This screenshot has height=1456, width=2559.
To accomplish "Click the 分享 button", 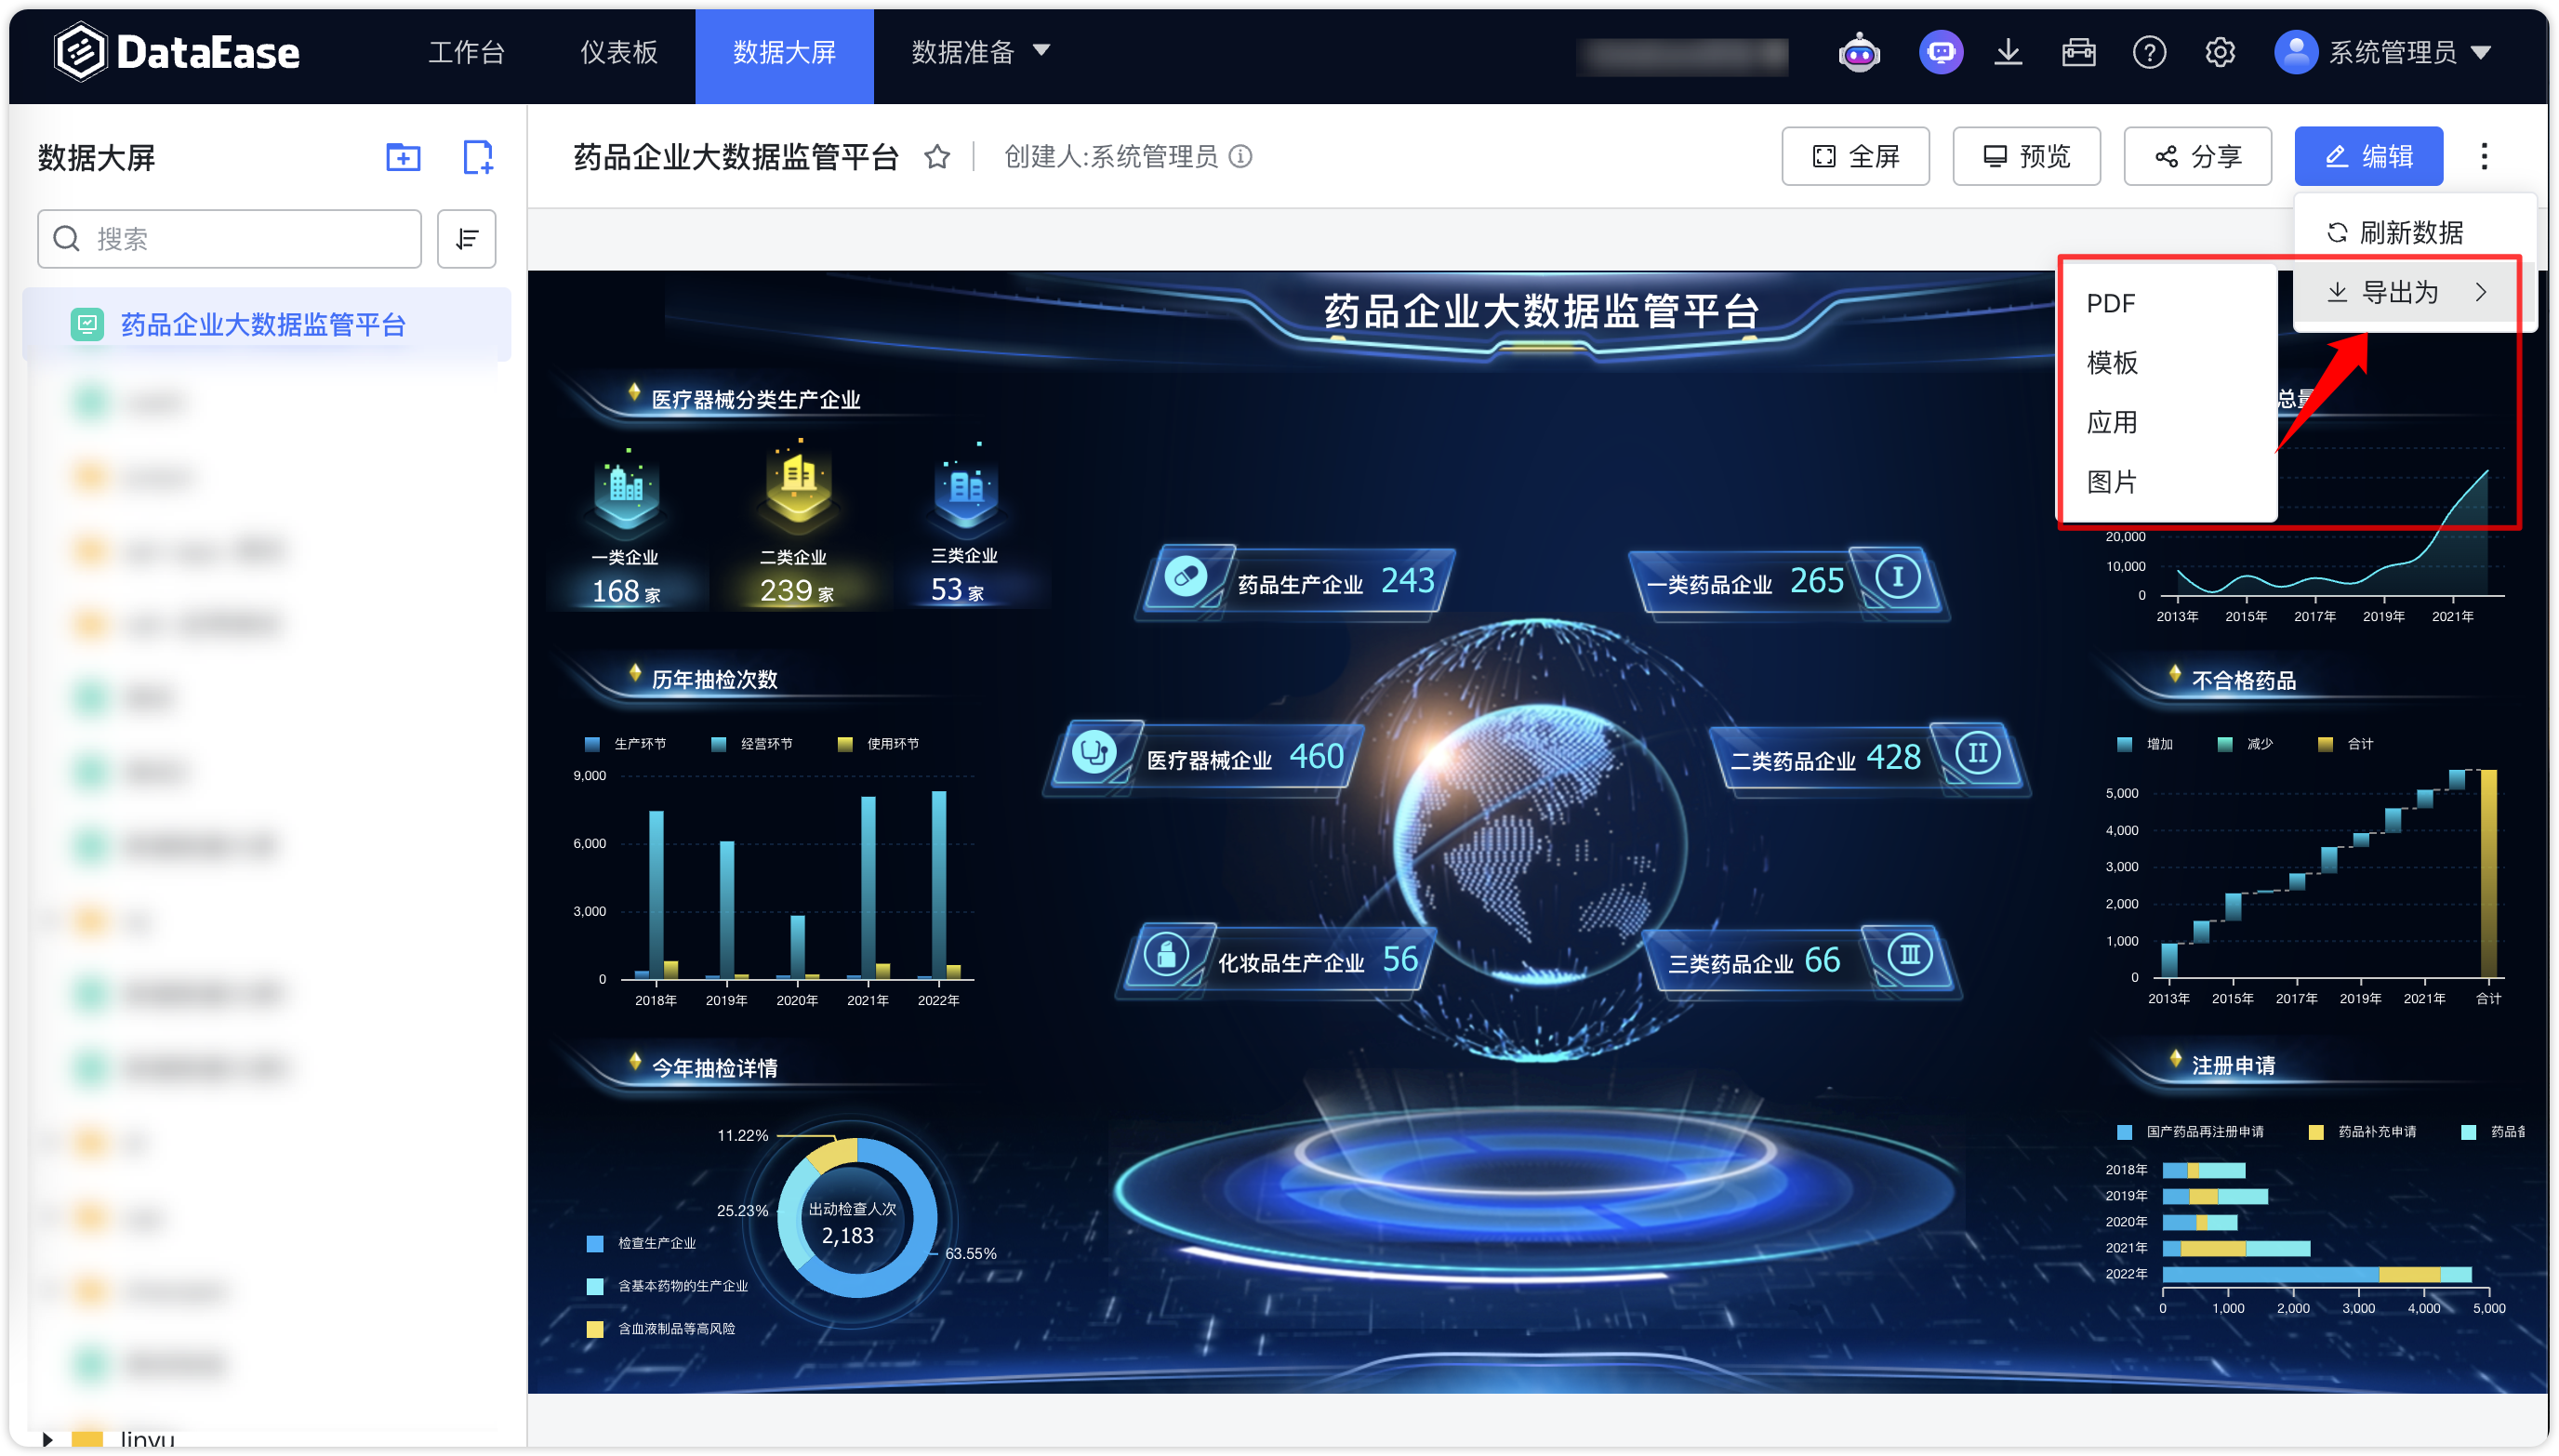I will pyautogui.click(x=2197, y=156).
